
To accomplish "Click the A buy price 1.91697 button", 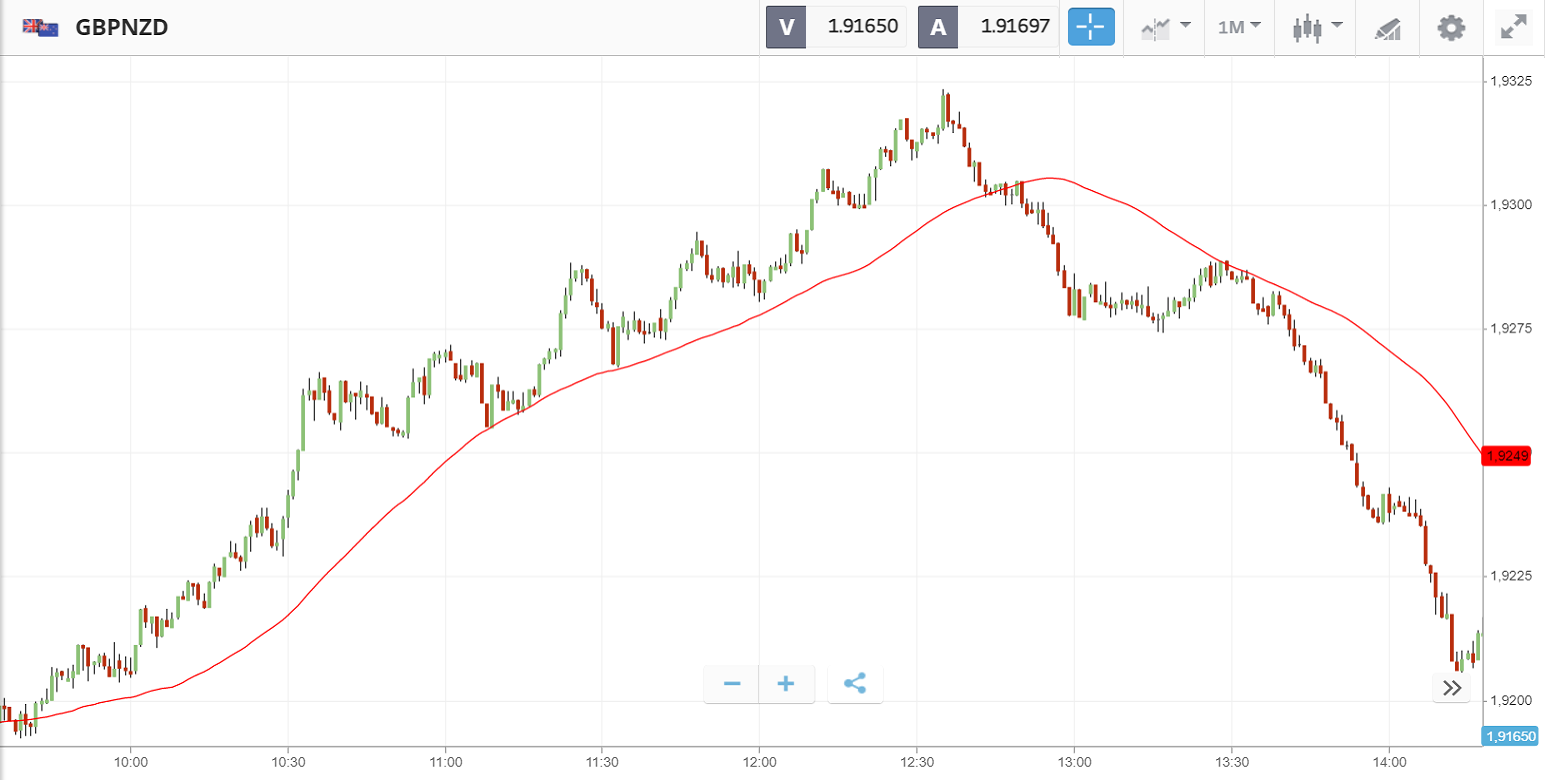I will point(988,27).
